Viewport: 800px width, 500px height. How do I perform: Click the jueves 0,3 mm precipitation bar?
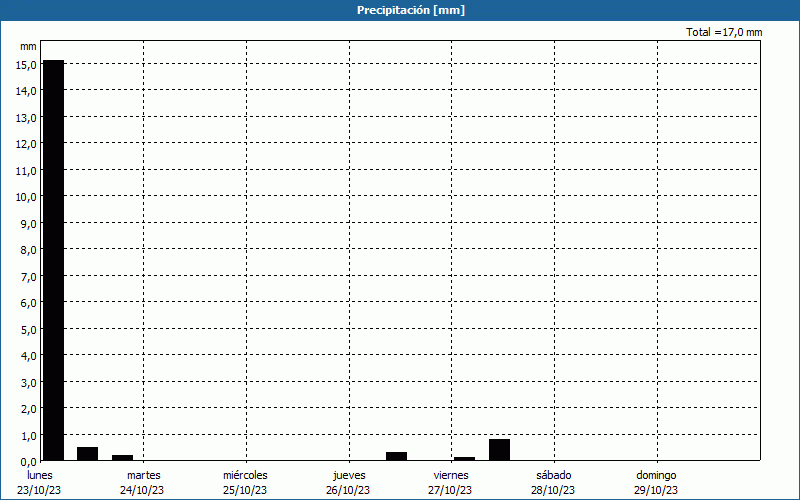point(396,456)
